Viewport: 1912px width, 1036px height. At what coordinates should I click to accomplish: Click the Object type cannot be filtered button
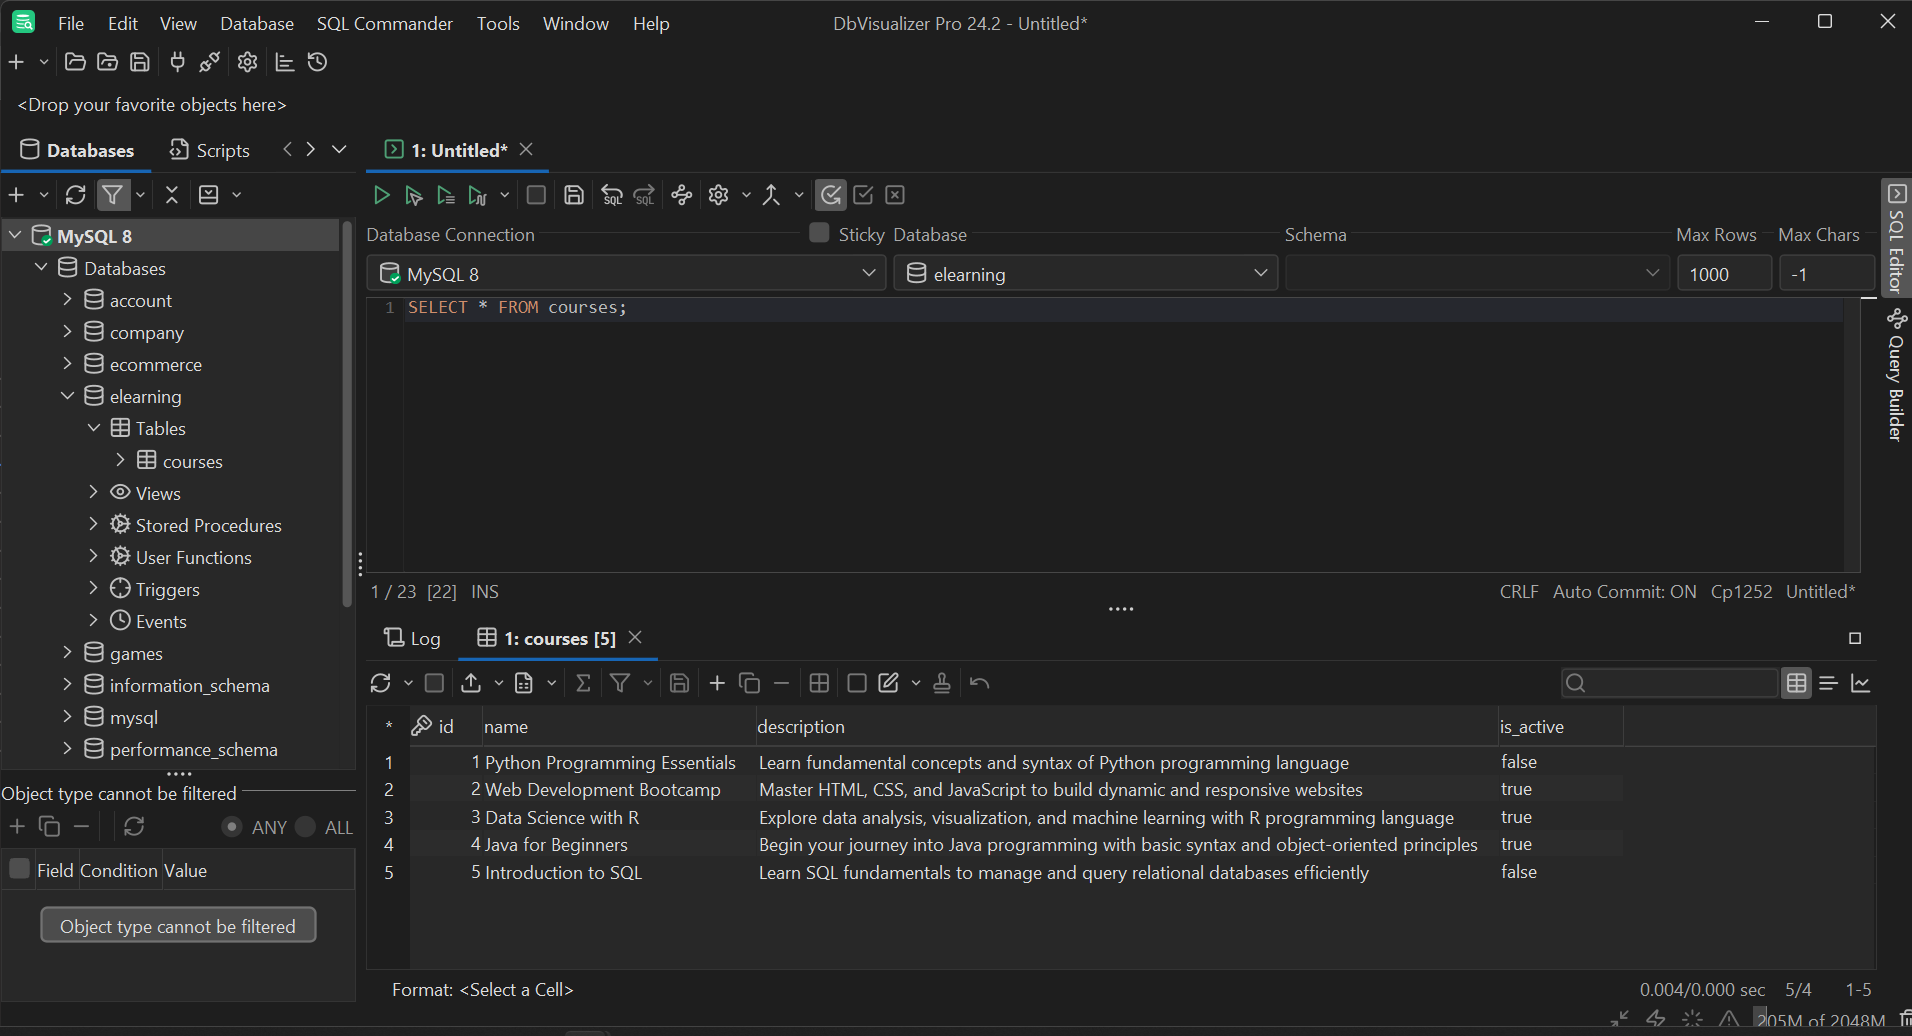(x=178, y=926)
